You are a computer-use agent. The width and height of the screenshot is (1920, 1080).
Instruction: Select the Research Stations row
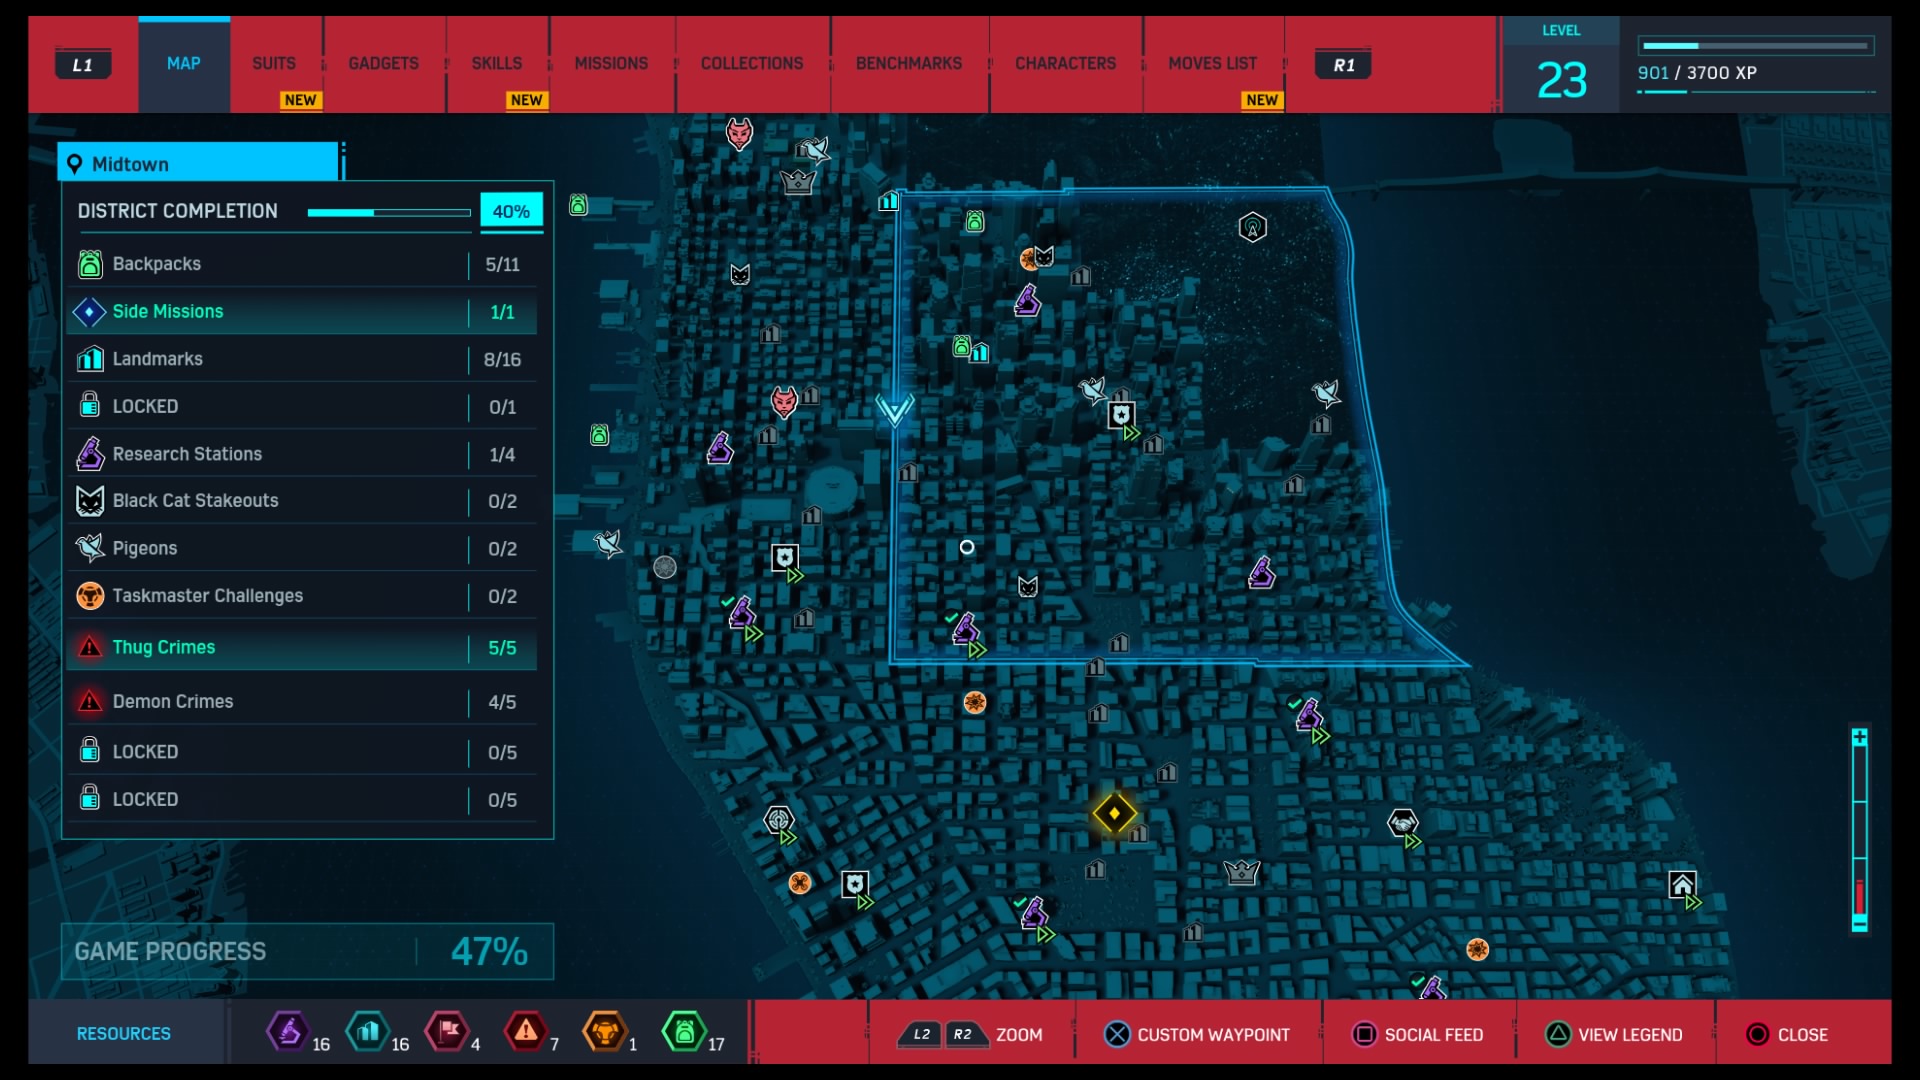[x=303, y=454]
